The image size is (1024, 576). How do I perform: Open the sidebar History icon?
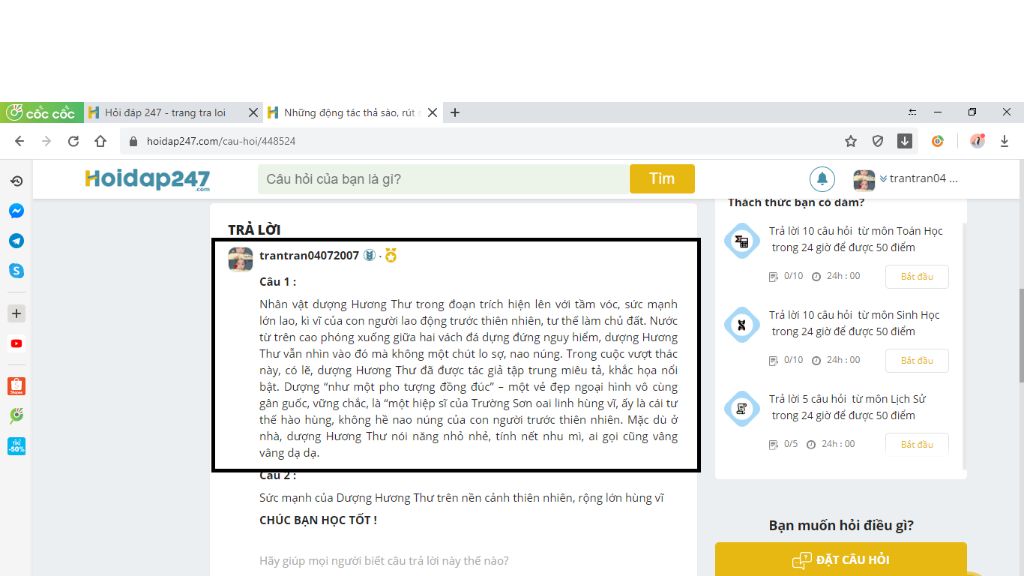[16, 181]
